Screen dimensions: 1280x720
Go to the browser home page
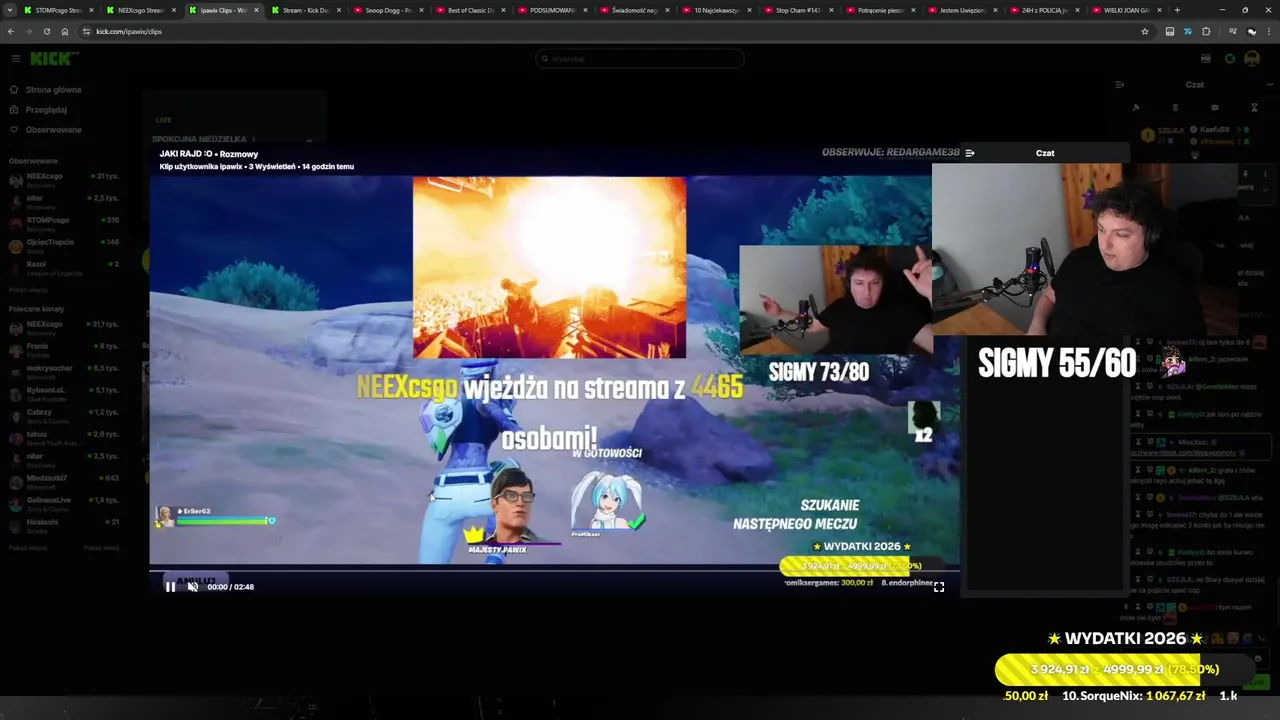pos(65,32)
